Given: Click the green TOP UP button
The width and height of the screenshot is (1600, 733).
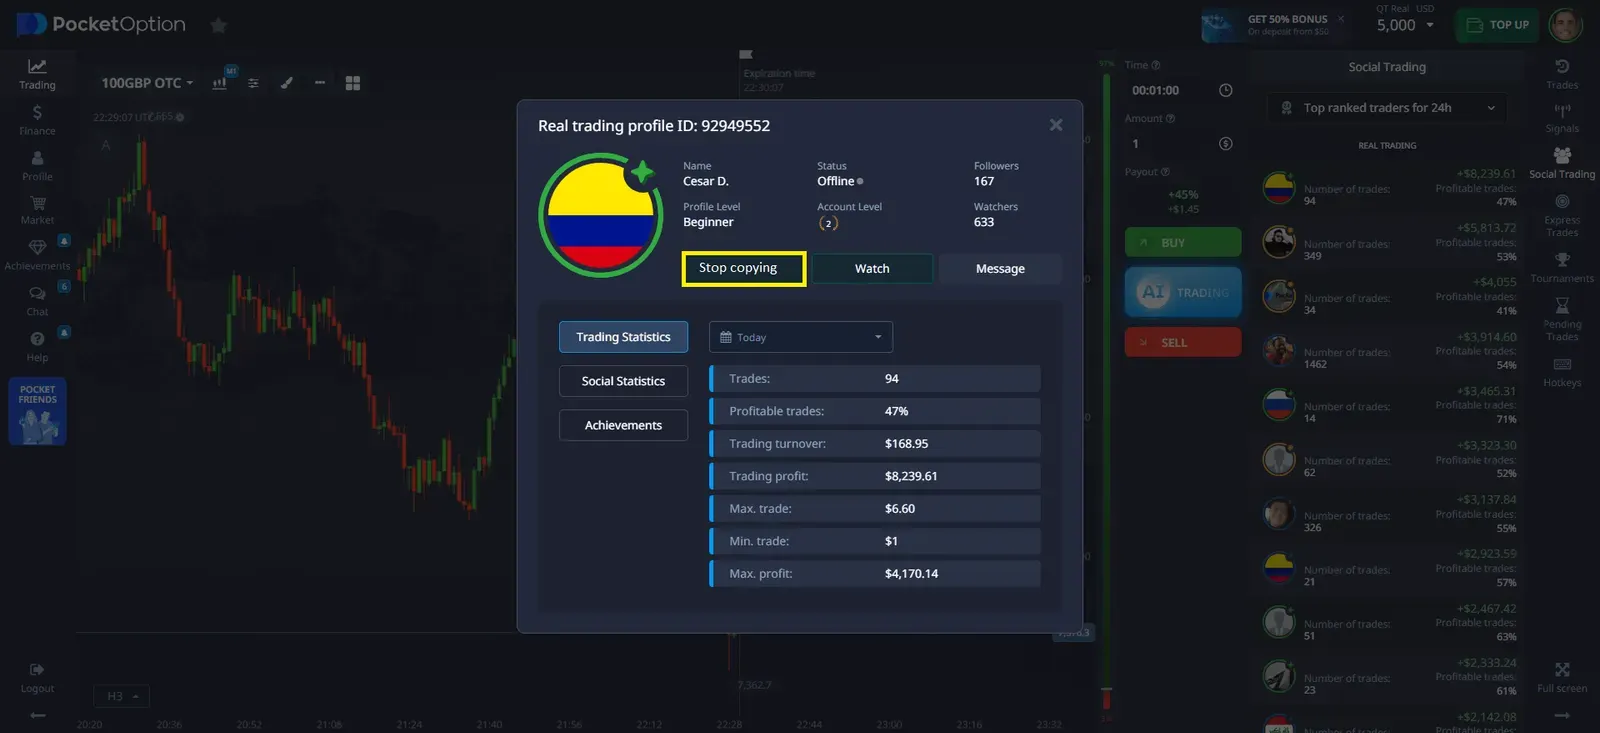Looking at the screenshot, I should point(1497,25).
